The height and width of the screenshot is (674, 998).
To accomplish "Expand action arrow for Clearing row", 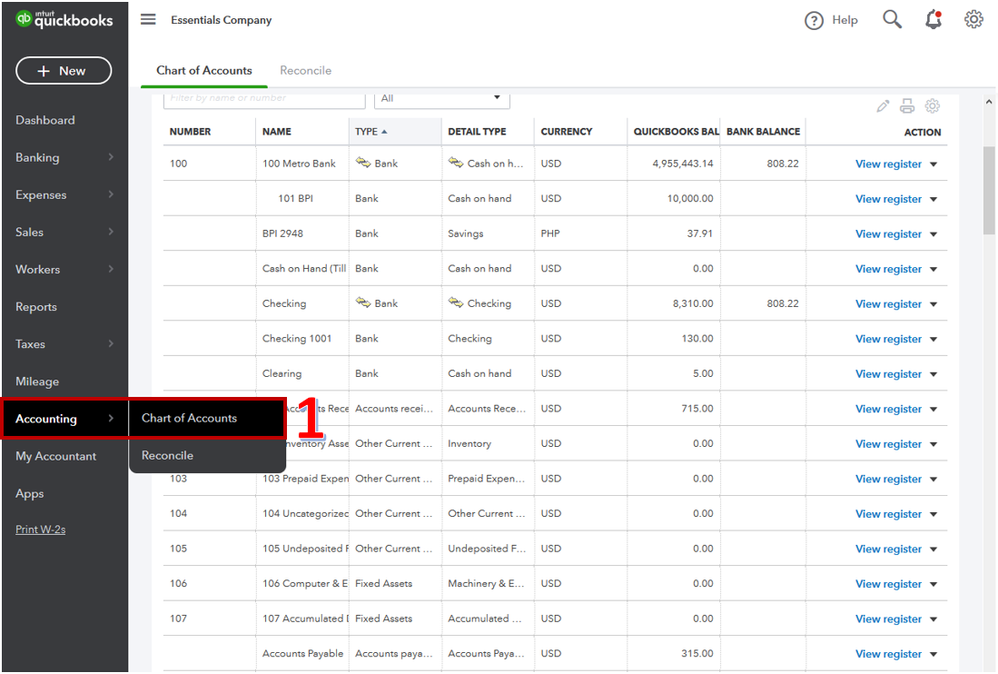I will click(933, 374).
